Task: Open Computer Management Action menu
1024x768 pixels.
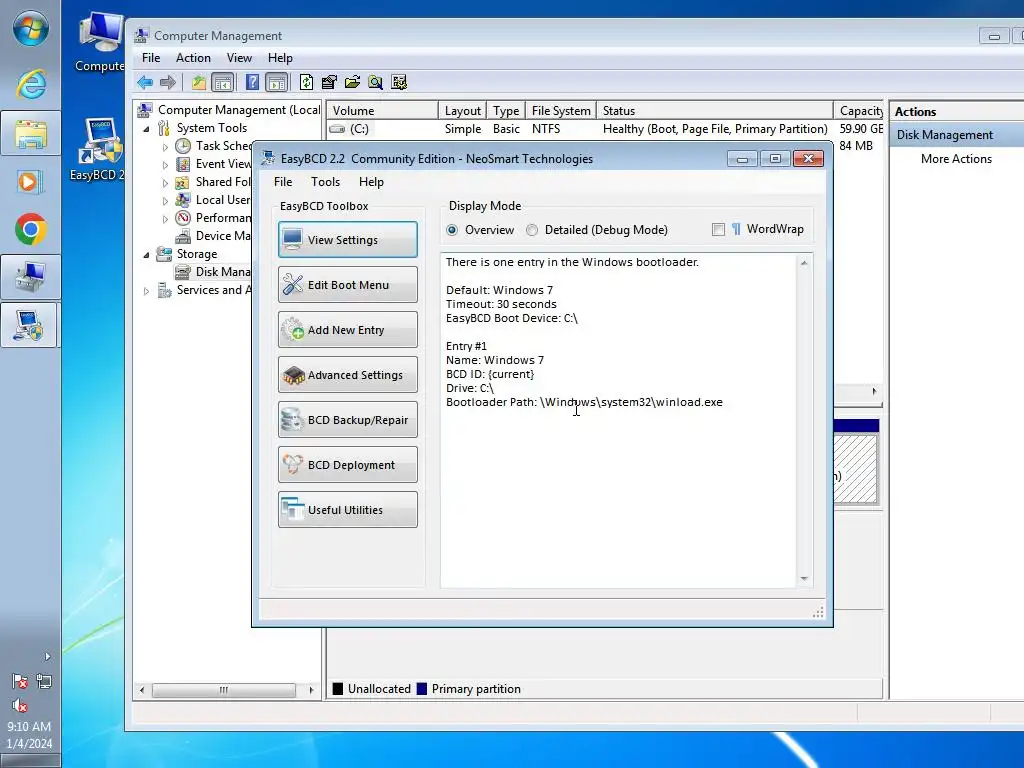Action: (x=193, y=57)
